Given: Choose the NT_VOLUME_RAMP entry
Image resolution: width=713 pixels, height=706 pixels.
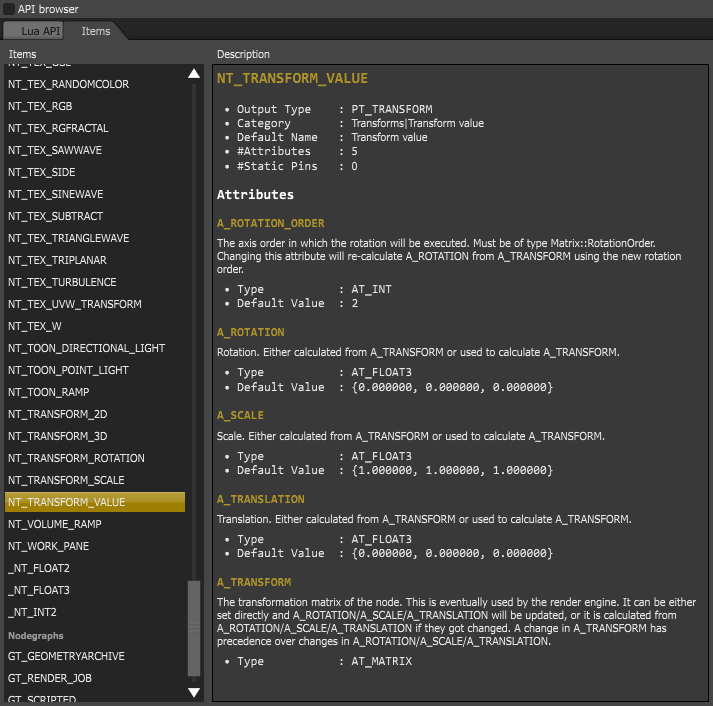Looking at the screenshot, I should click(55, 524).
